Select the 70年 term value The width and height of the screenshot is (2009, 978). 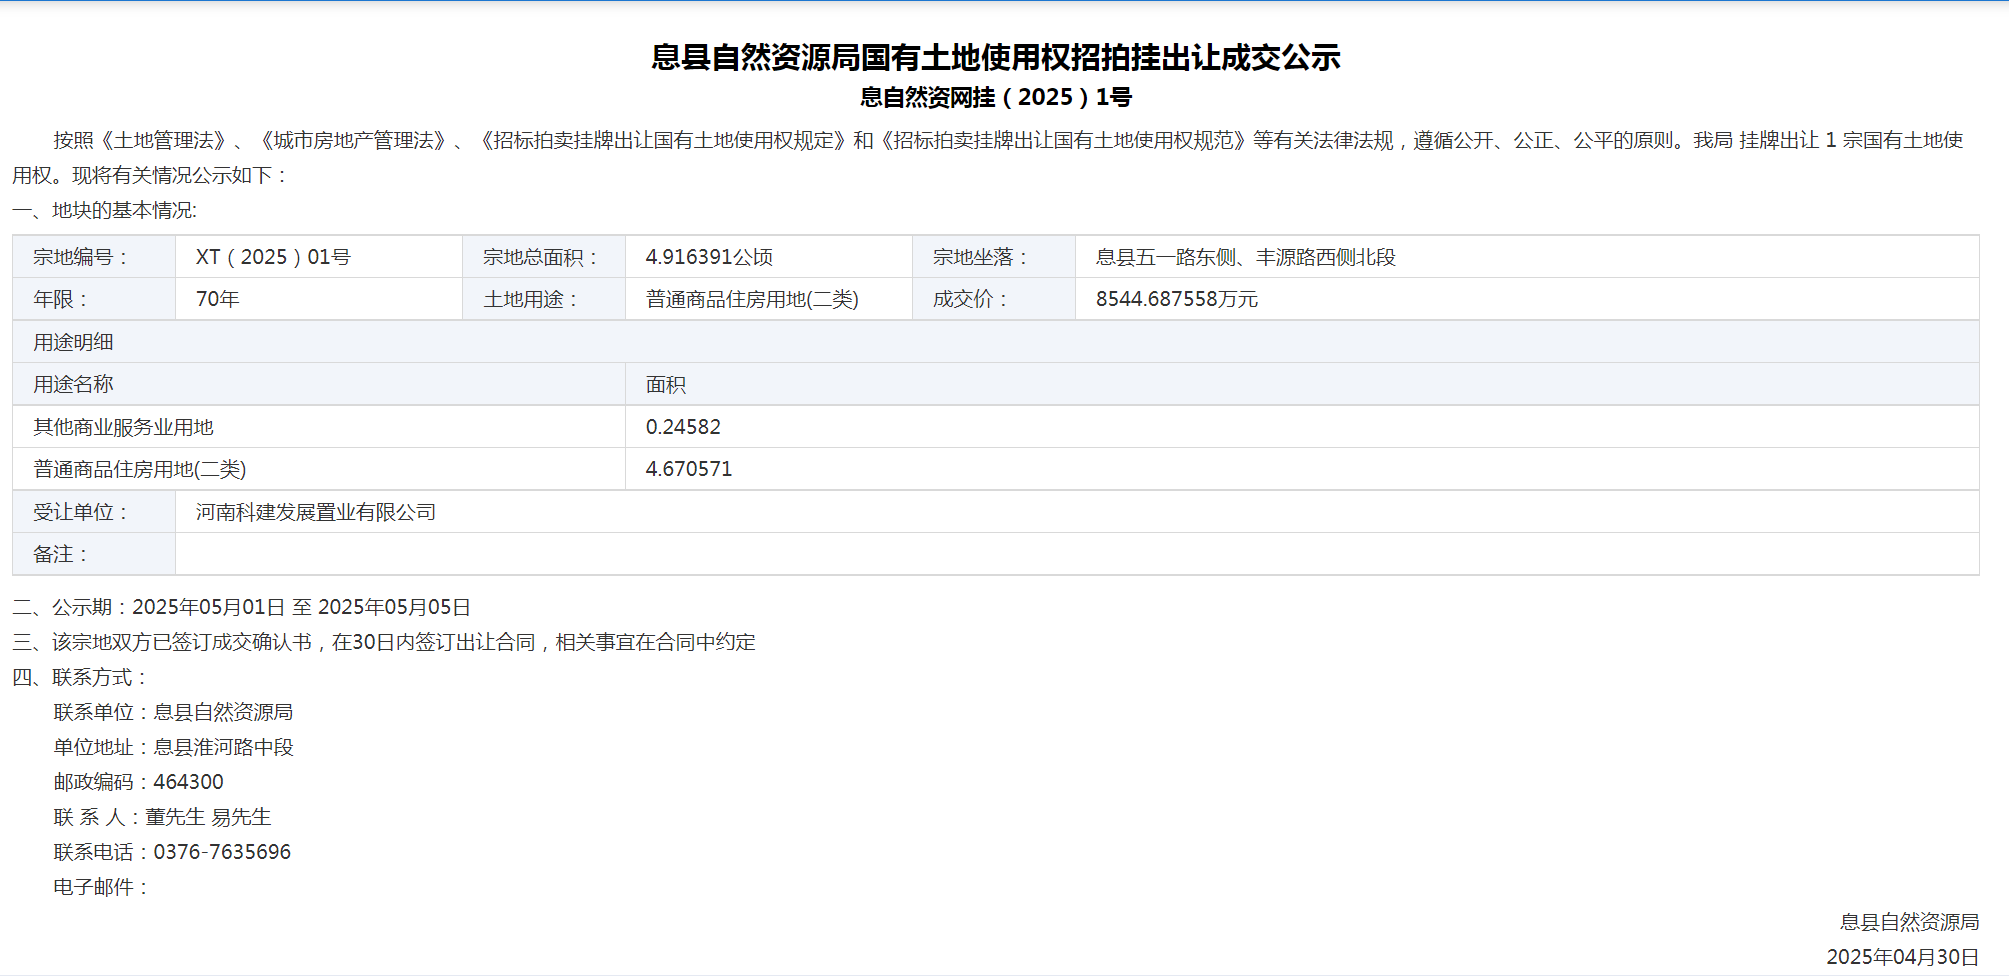tap(217, 299)
